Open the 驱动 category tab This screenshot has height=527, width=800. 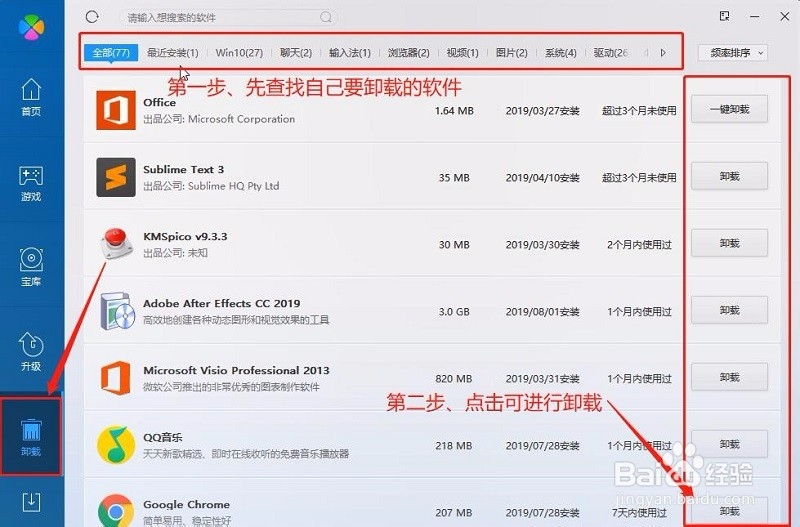[611, 53]
